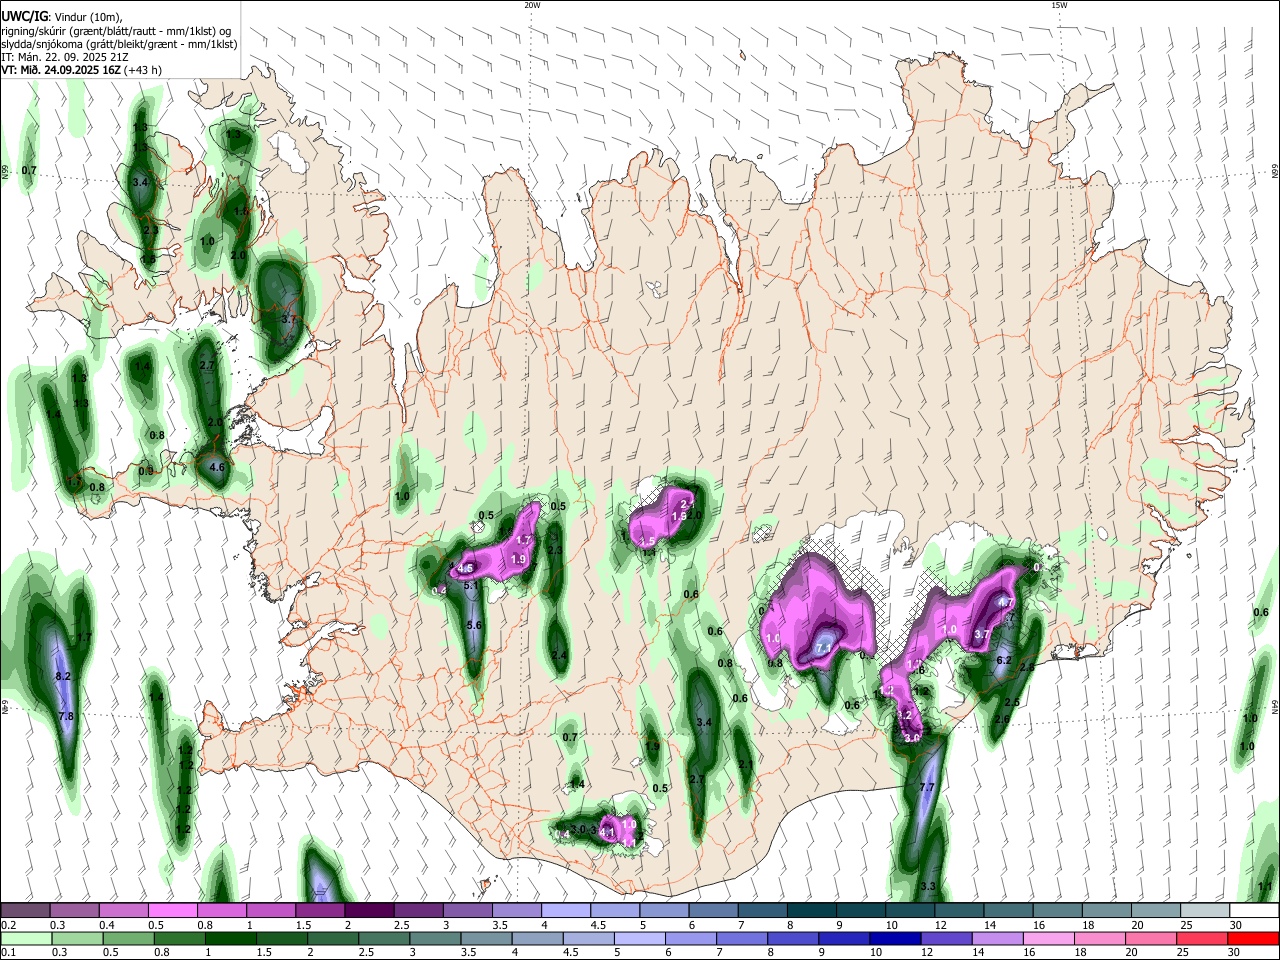Viewport: 1280px width, 960px height.
Task: Pick the light grey 25–30 snow swatch
Action: 1206,910
